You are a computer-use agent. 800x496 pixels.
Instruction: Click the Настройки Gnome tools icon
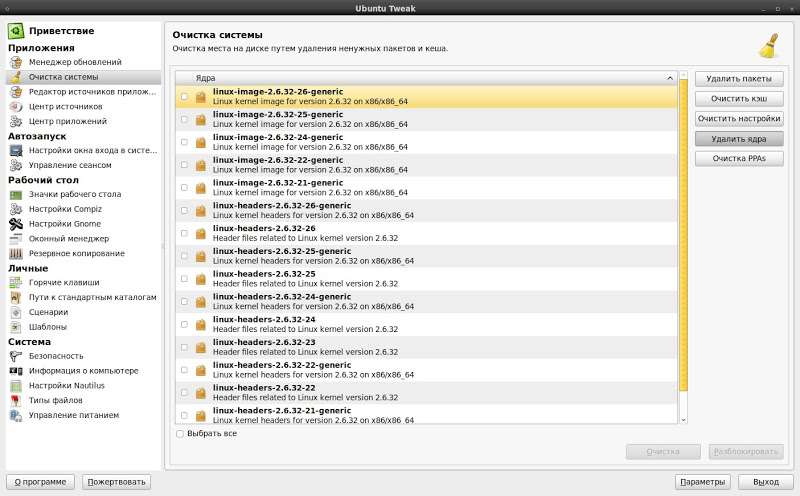[x=16, y=224]
